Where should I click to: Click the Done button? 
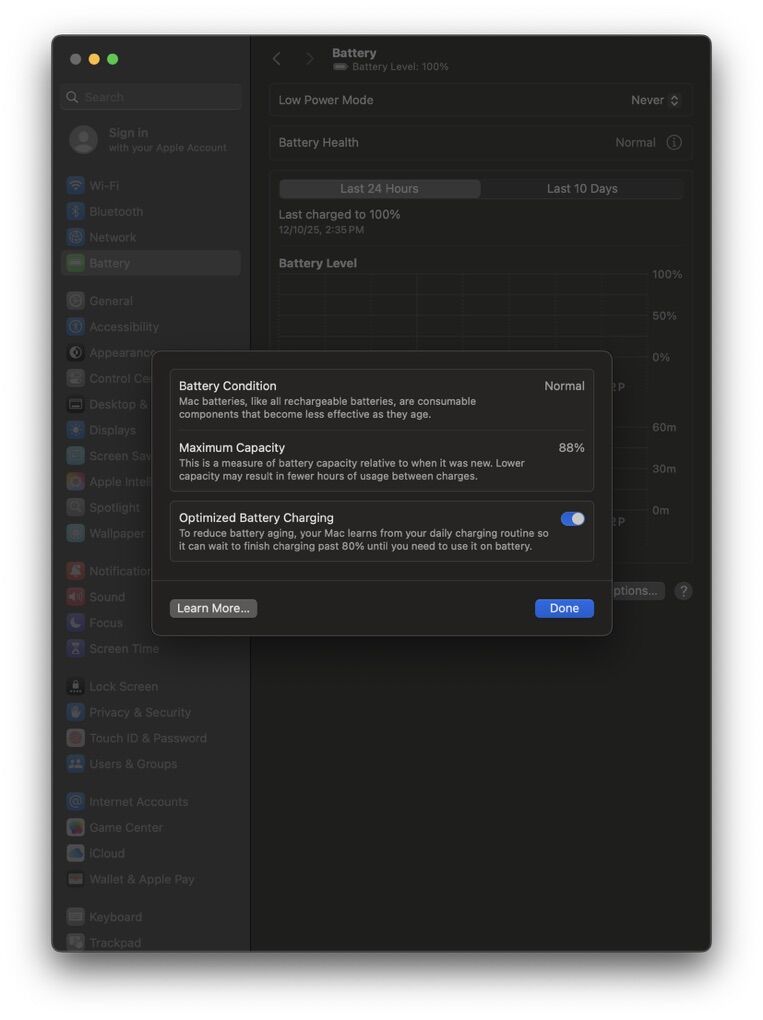[564, 608]
